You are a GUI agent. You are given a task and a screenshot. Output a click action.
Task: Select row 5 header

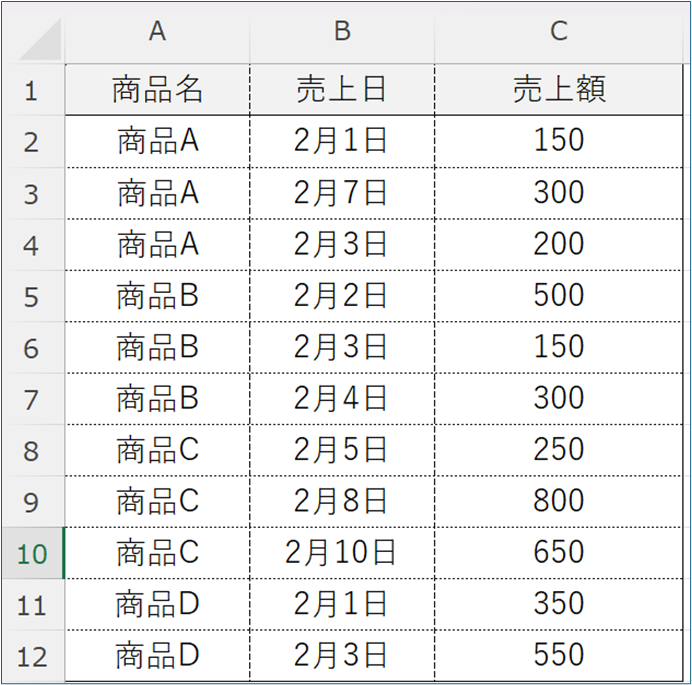coord(31,296)
